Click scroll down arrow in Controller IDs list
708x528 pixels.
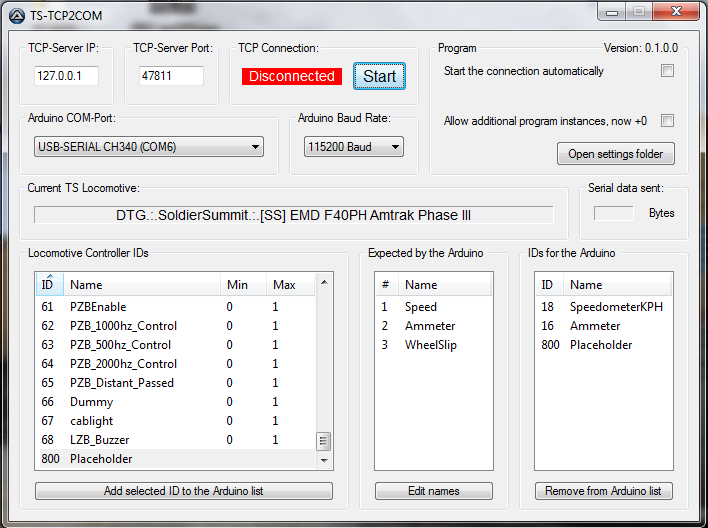[x=324, y=460]
